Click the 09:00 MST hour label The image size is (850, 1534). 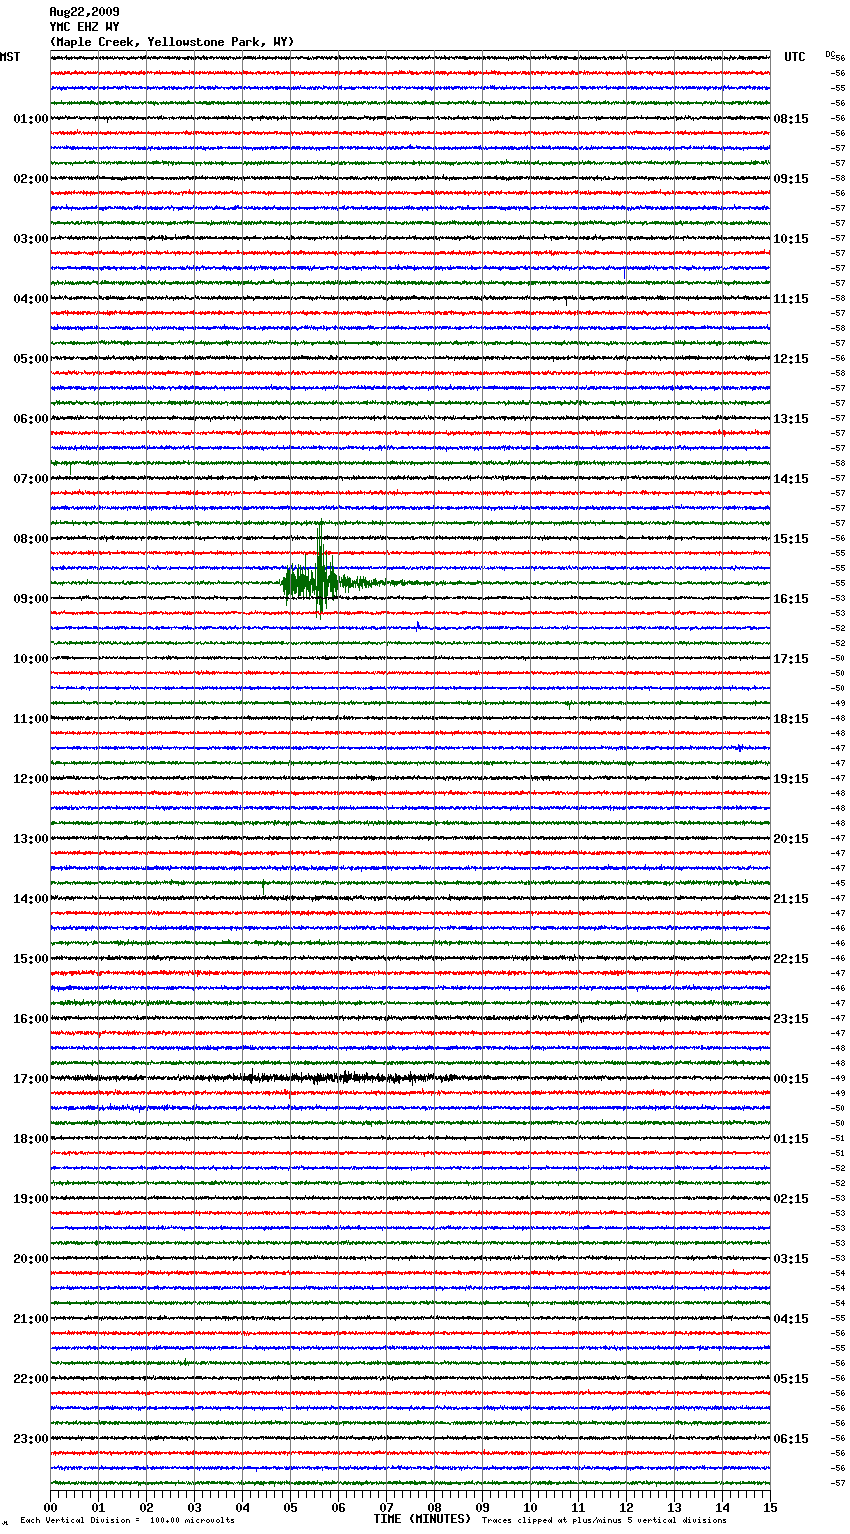(31, 599)
